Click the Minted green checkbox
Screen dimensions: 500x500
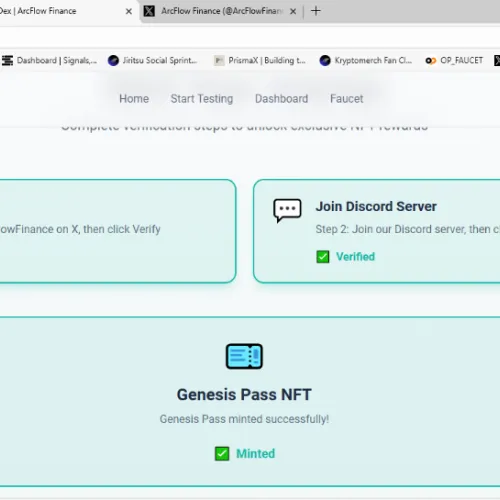[x=222, y=454]
